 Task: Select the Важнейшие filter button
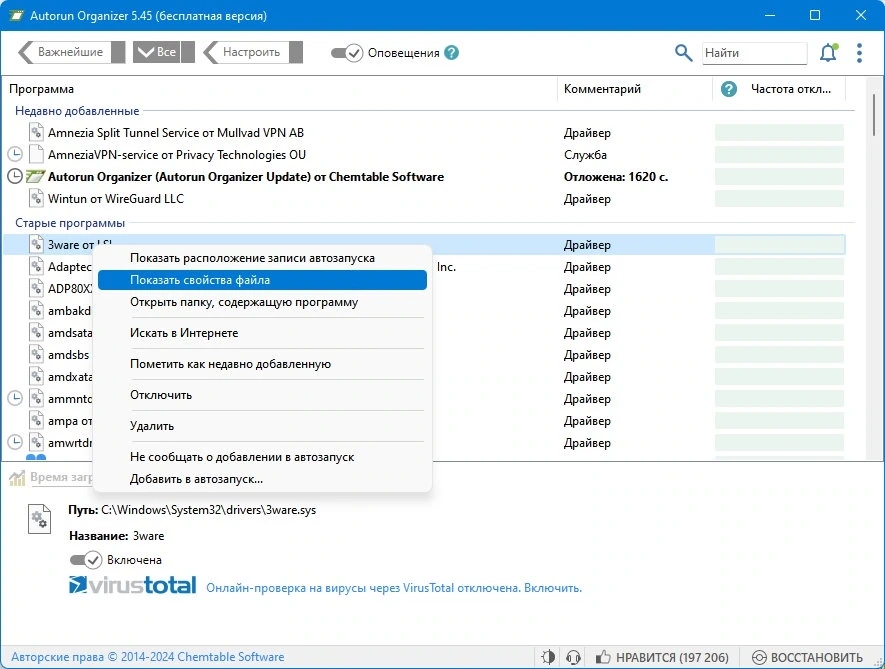tap(71, 52)
